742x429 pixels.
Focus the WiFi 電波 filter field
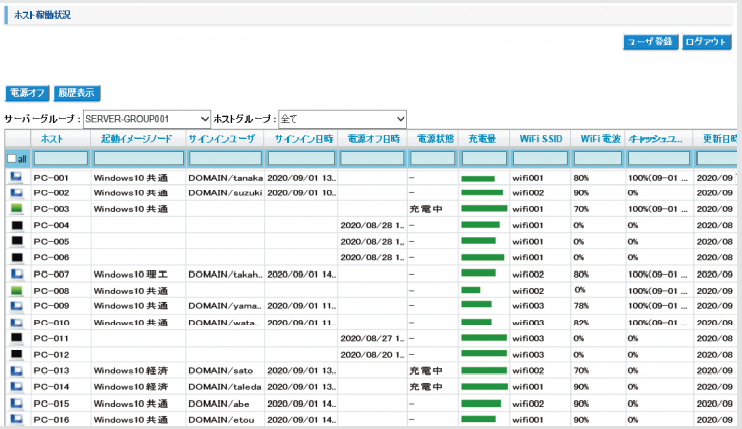pyautogui.click(x=598, y=158)
